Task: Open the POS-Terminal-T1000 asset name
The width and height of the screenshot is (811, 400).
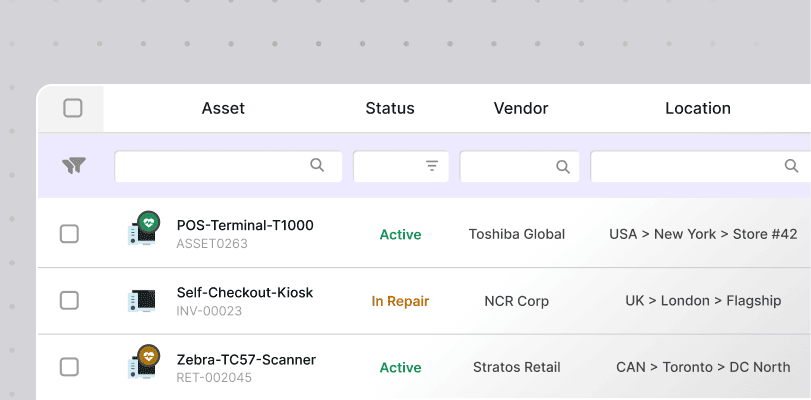Action: [x=245, y=226]
